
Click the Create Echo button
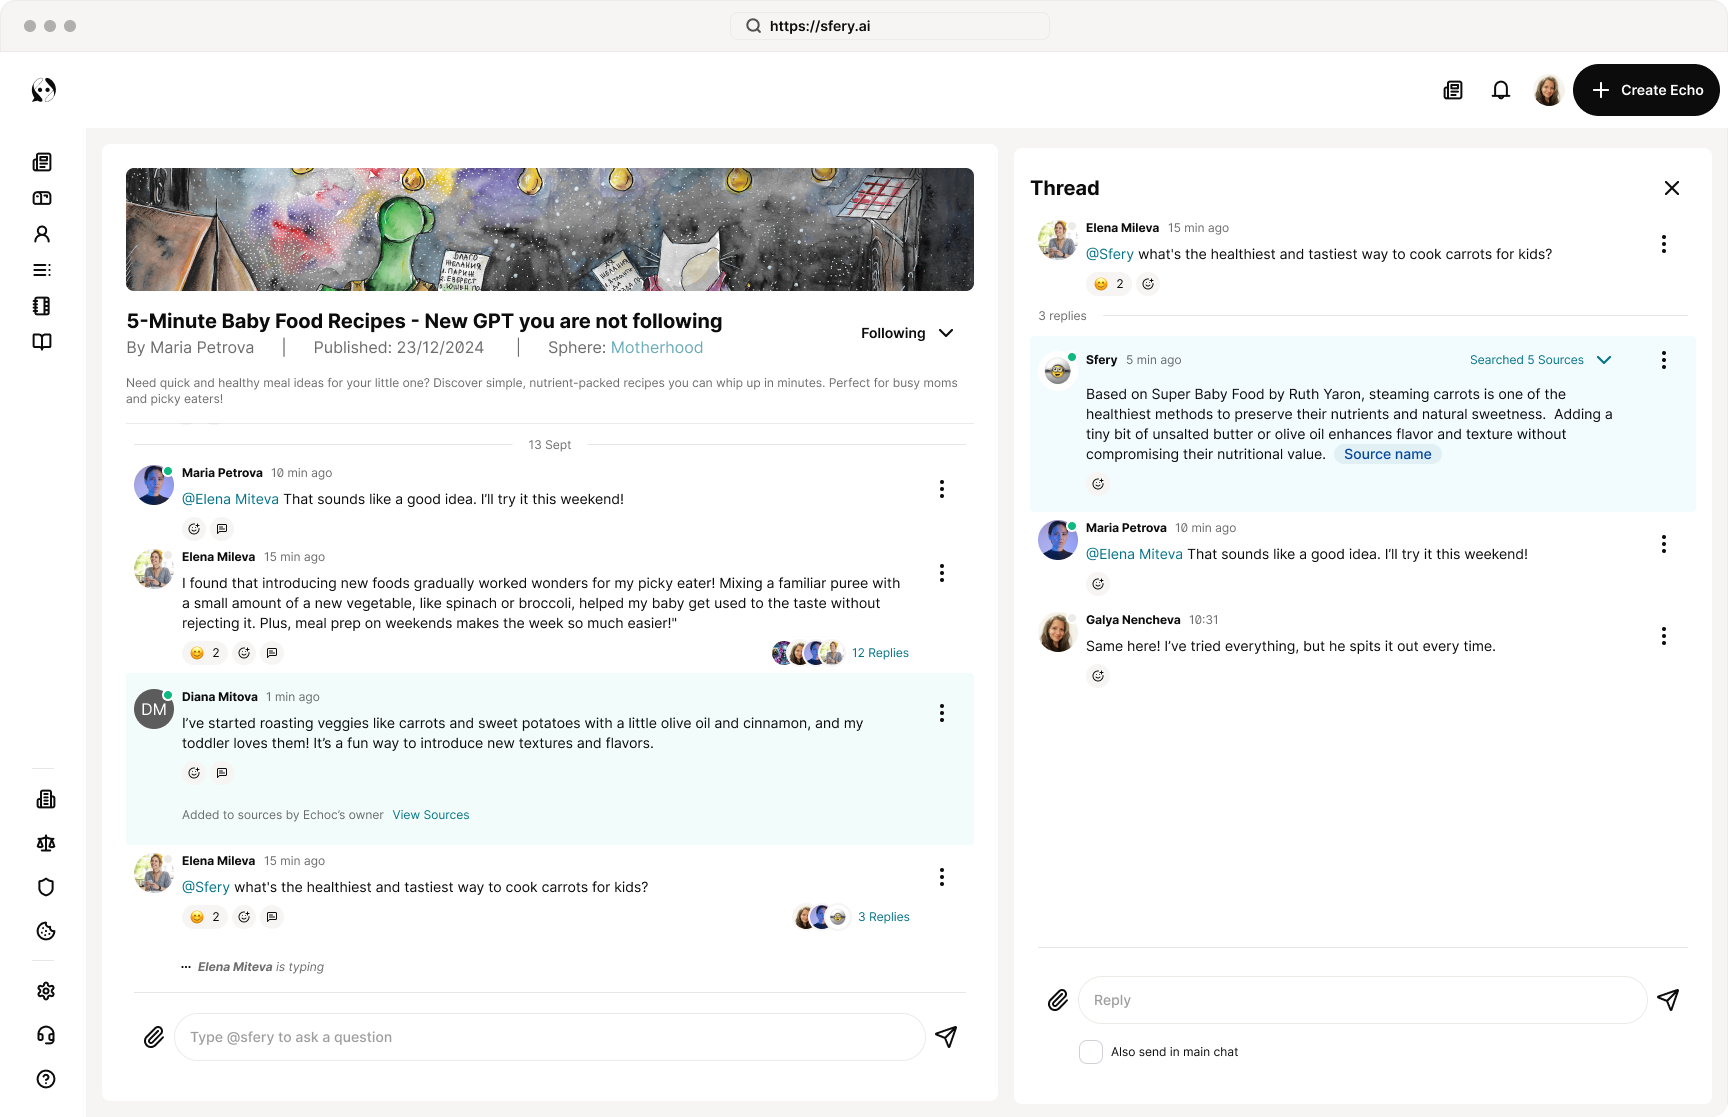click(1646, 90)
